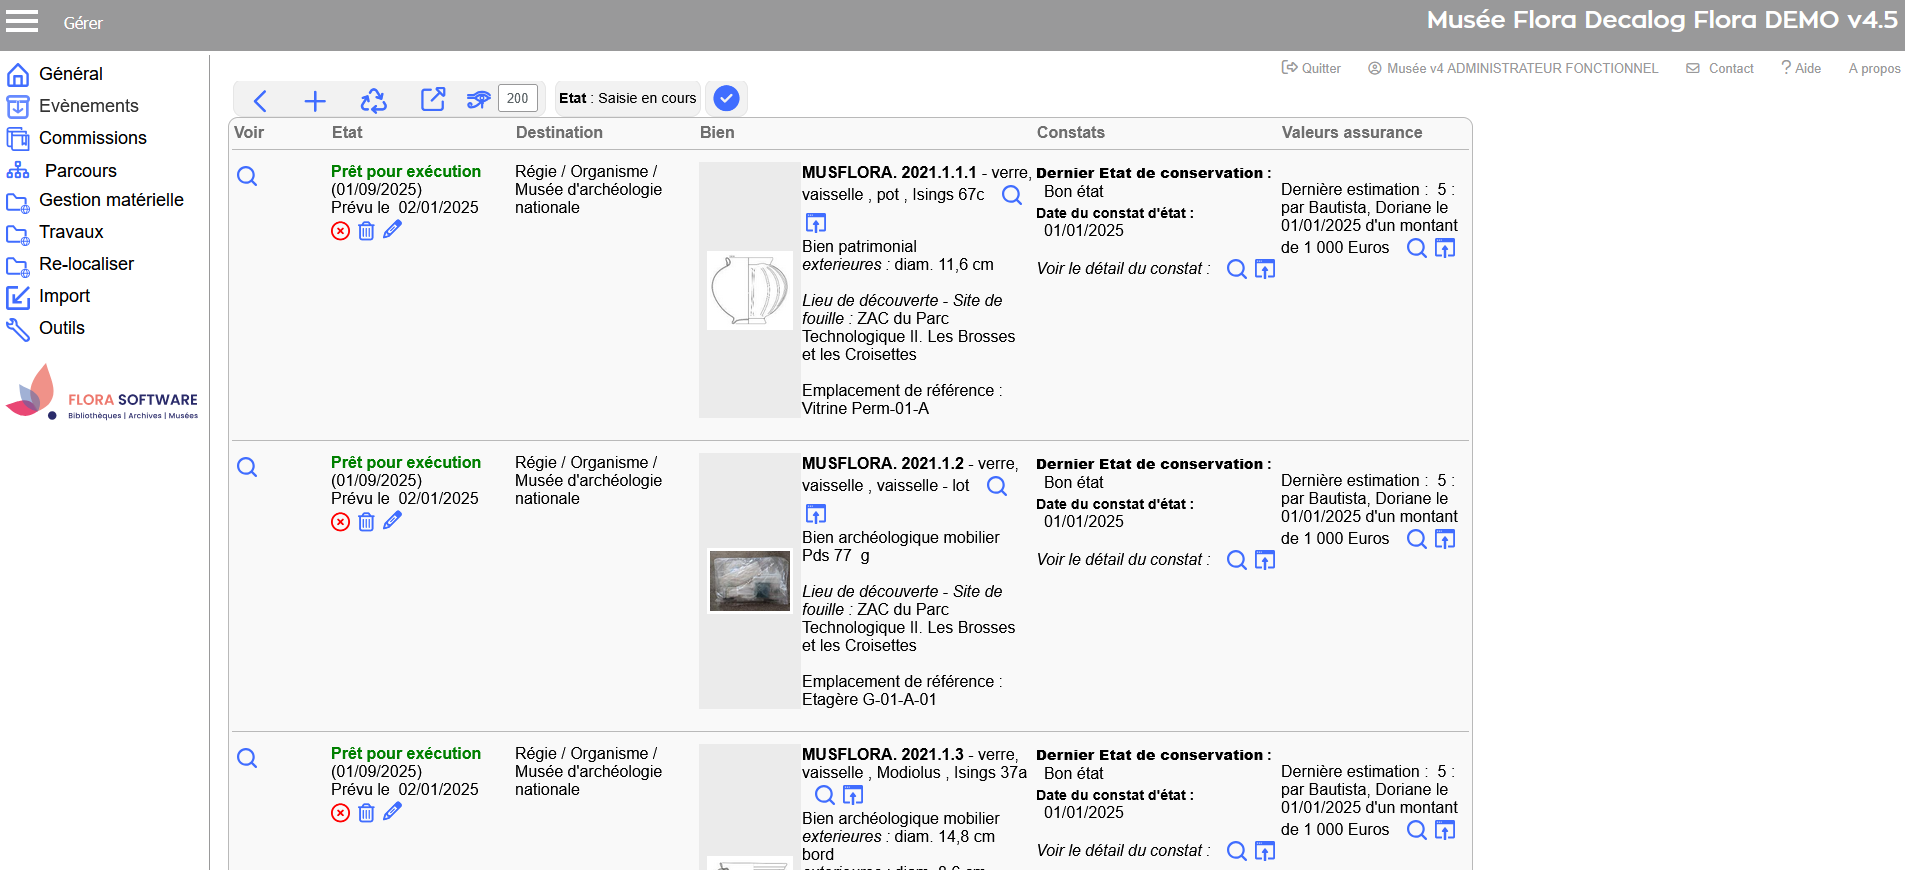The width and height of the screenshot is (1905, 870).
Task: Click the vase thumbnail of first item
Action: point(749,290)
